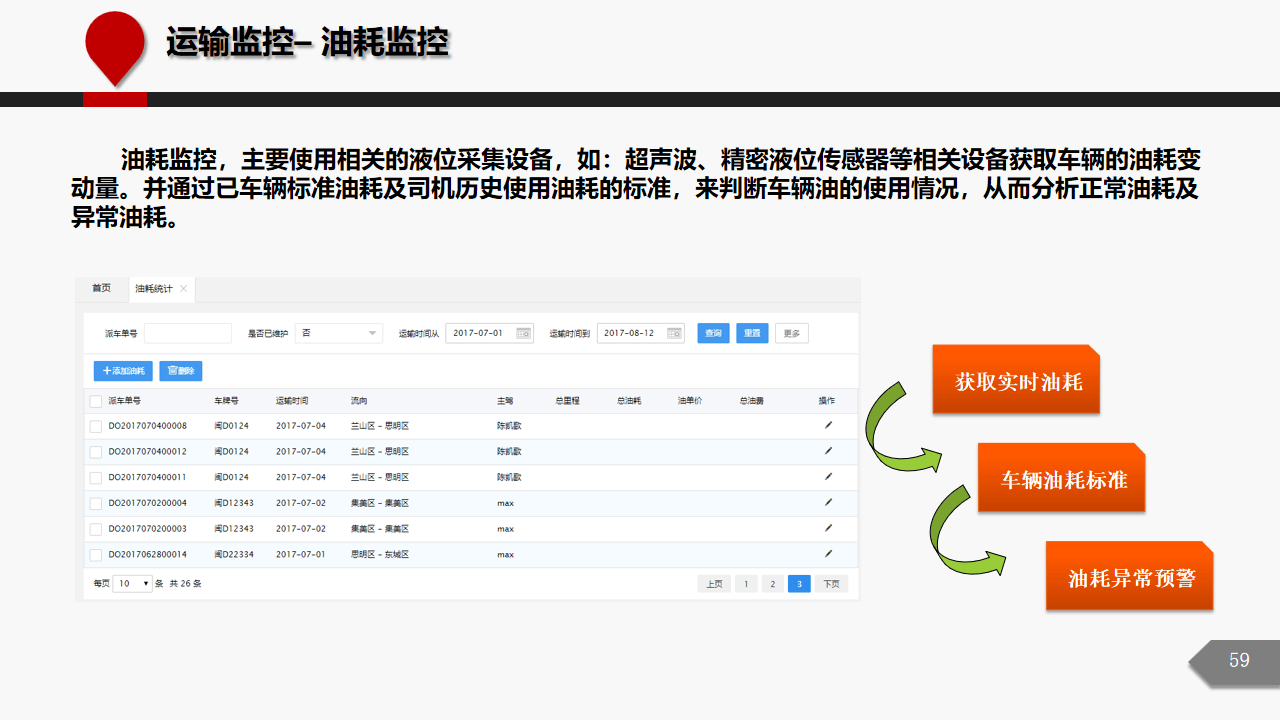
Task: Check the box for DO2017070400011
Action: point(96,478)
